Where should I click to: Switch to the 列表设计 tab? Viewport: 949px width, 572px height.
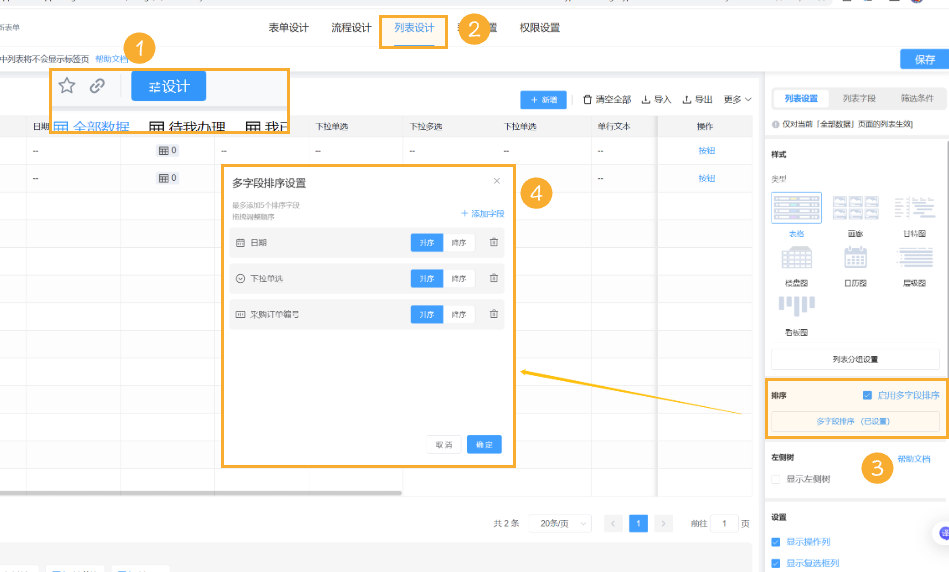point(414,27)
